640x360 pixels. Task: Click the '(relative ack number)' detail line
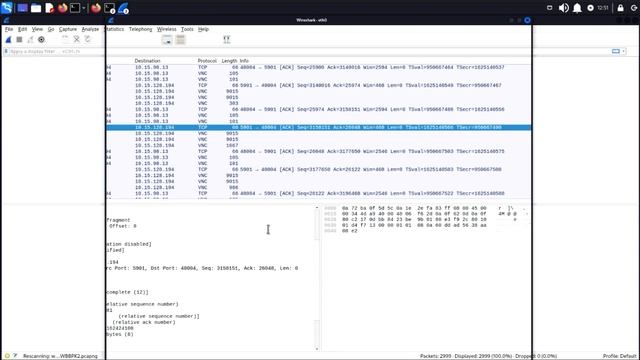click(x=144, y=322)
